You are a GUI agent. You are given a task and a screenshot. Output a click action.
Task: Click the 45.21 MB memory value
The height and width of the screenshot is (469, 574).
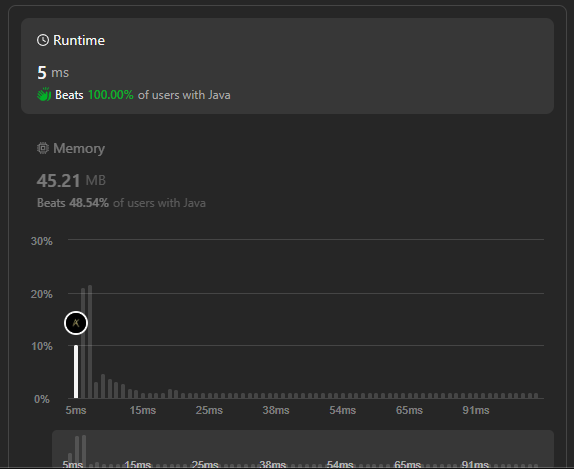point(71,180)
